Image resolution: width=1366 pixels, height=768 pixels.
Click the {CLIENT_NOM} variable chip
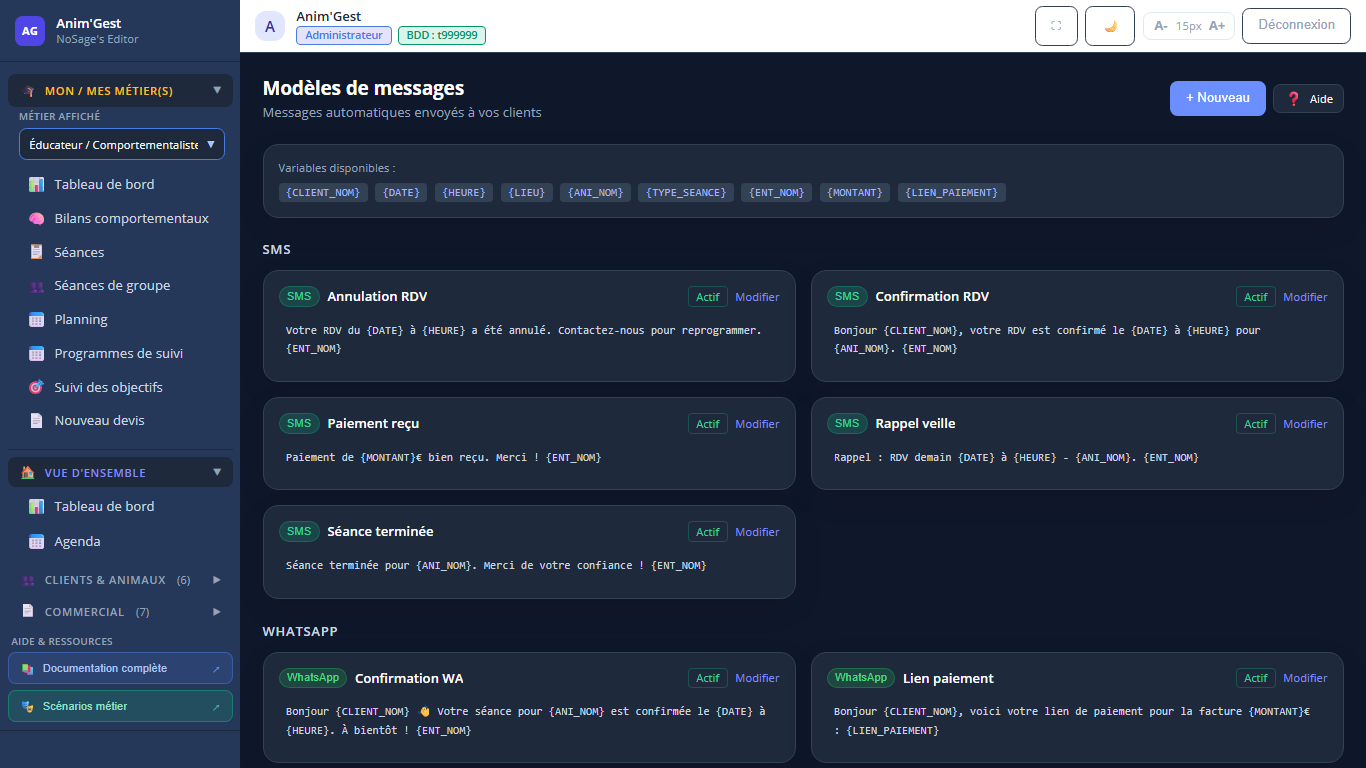[x=323, y=192]
